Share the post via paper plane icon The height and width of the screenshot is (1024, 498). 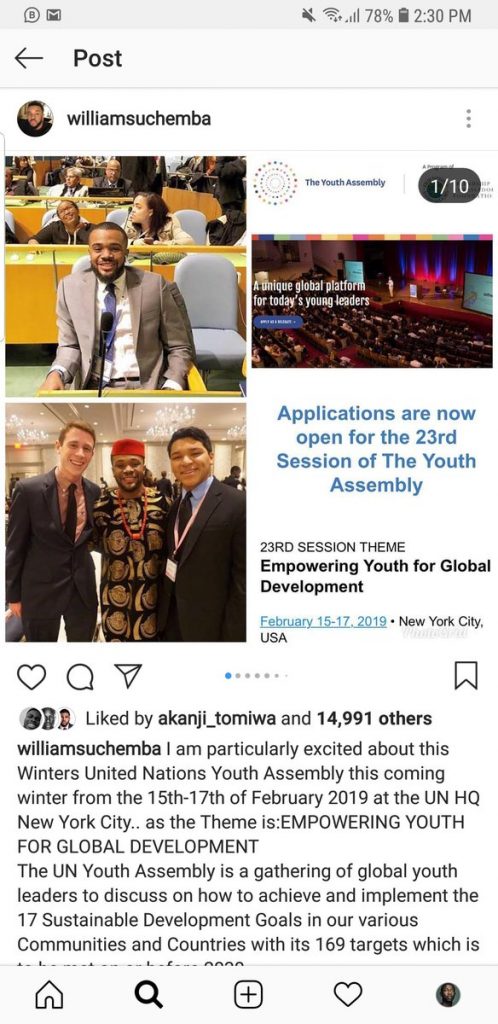128,676
